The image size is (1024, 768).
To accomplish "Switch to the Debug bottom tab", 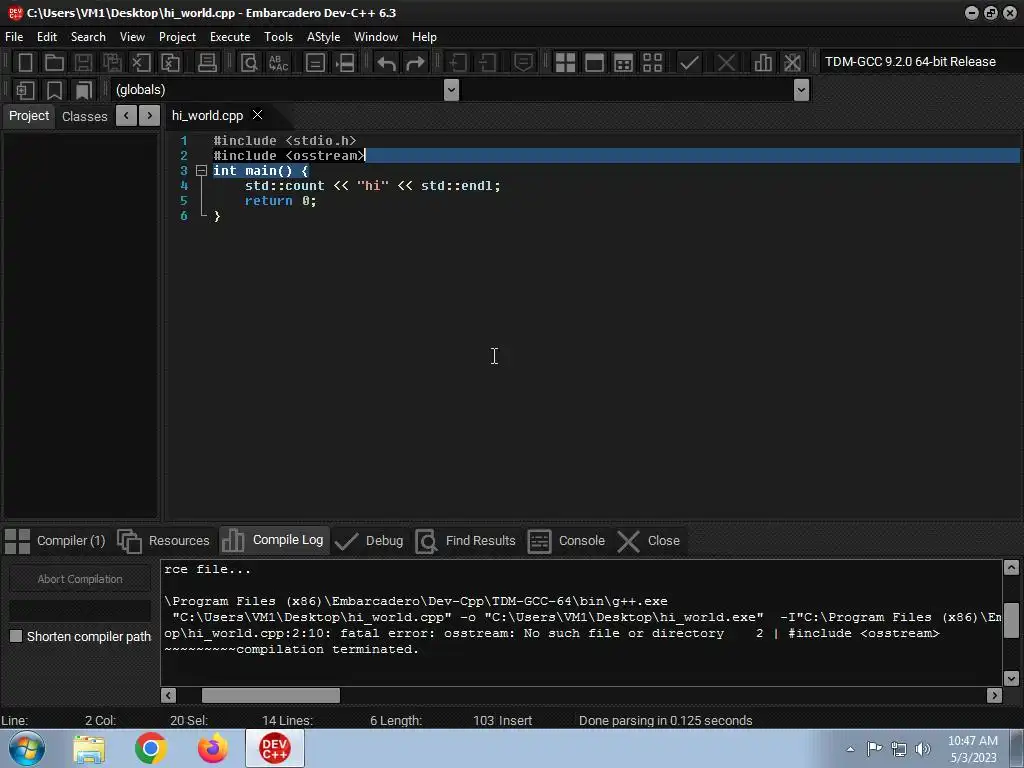I will pyautogui.click(x=369, y=541).
